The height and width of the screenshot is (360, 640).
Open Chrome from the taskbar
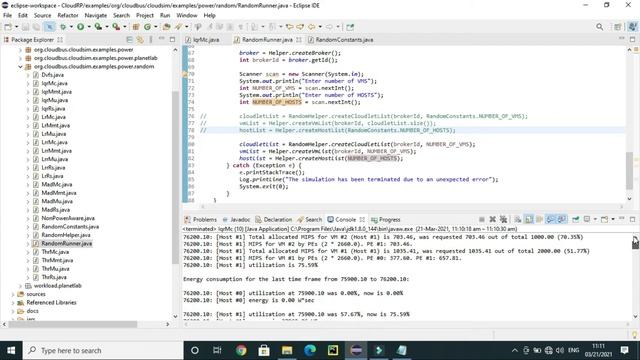(x=241, y=351)
